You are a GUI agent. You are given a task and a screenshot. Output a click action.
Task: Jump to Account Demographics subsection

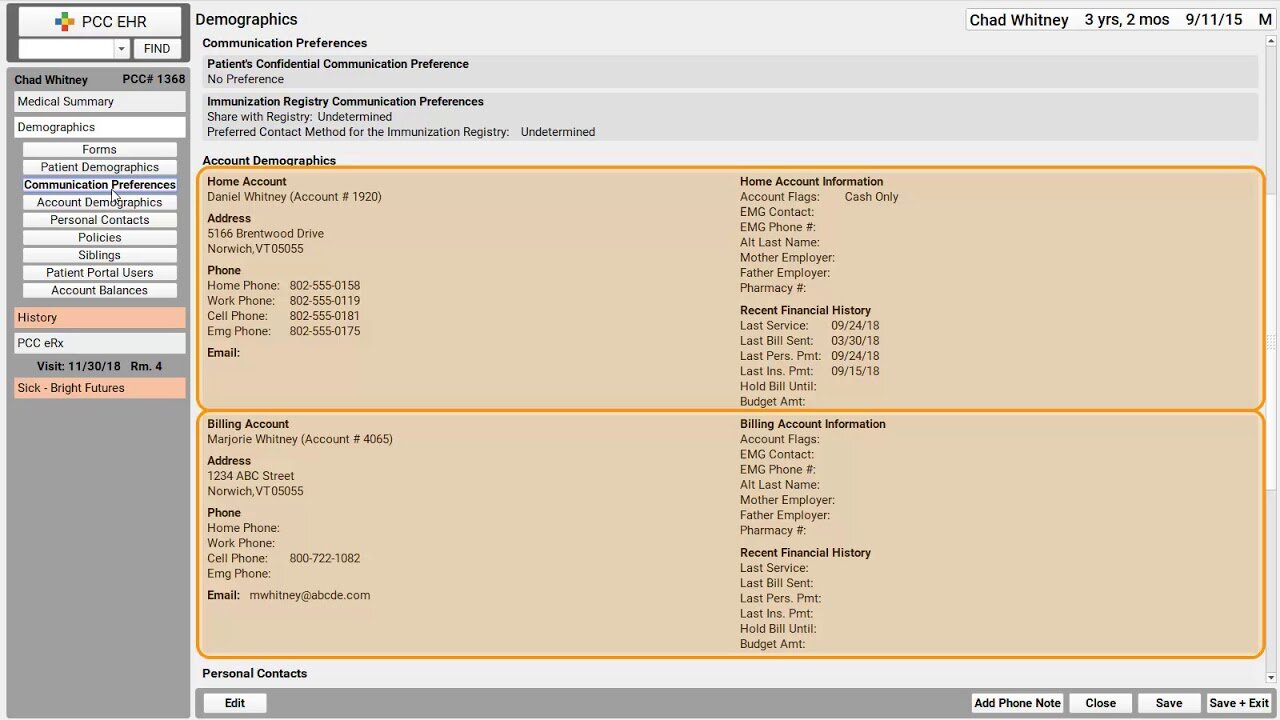point(99,202)
